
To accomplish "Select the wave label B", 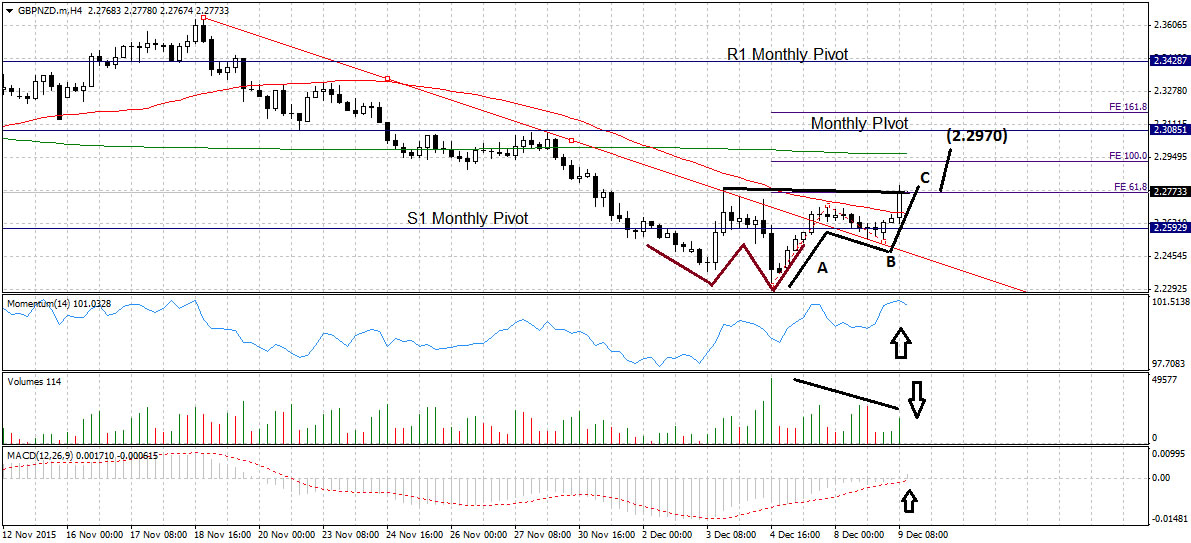I will [x=888, y=262].
